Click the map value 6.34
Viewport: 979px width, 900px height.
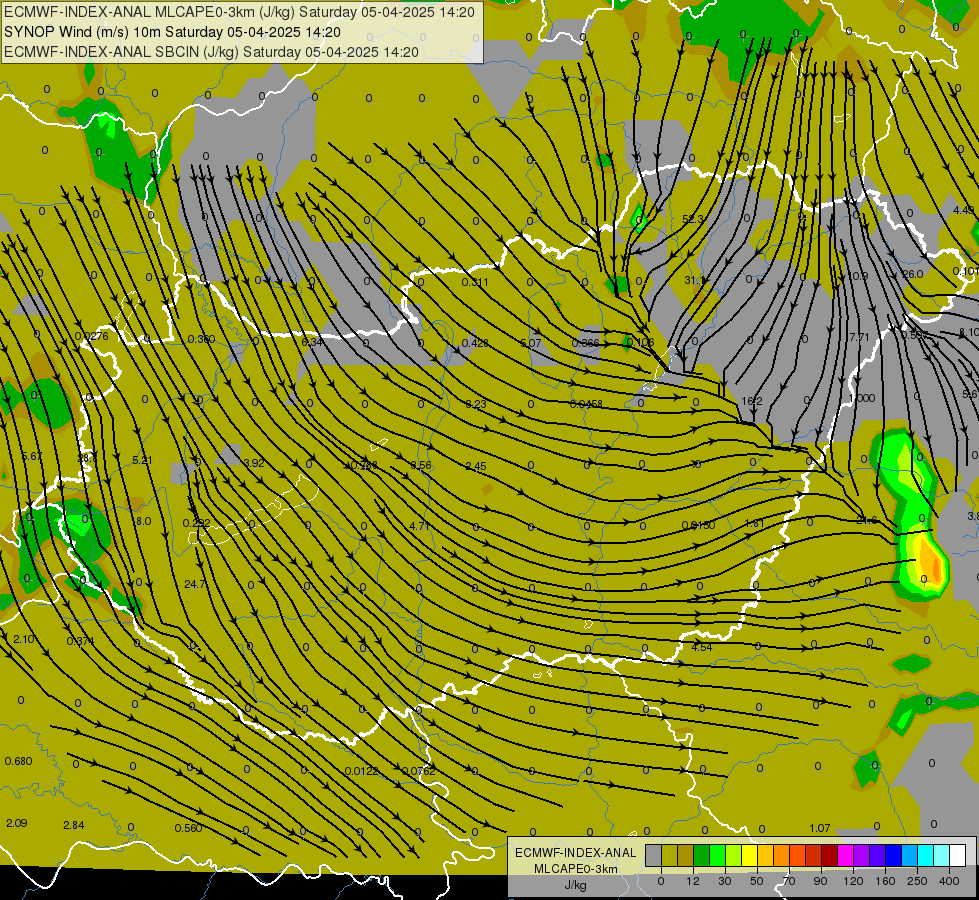click(312, 342)
